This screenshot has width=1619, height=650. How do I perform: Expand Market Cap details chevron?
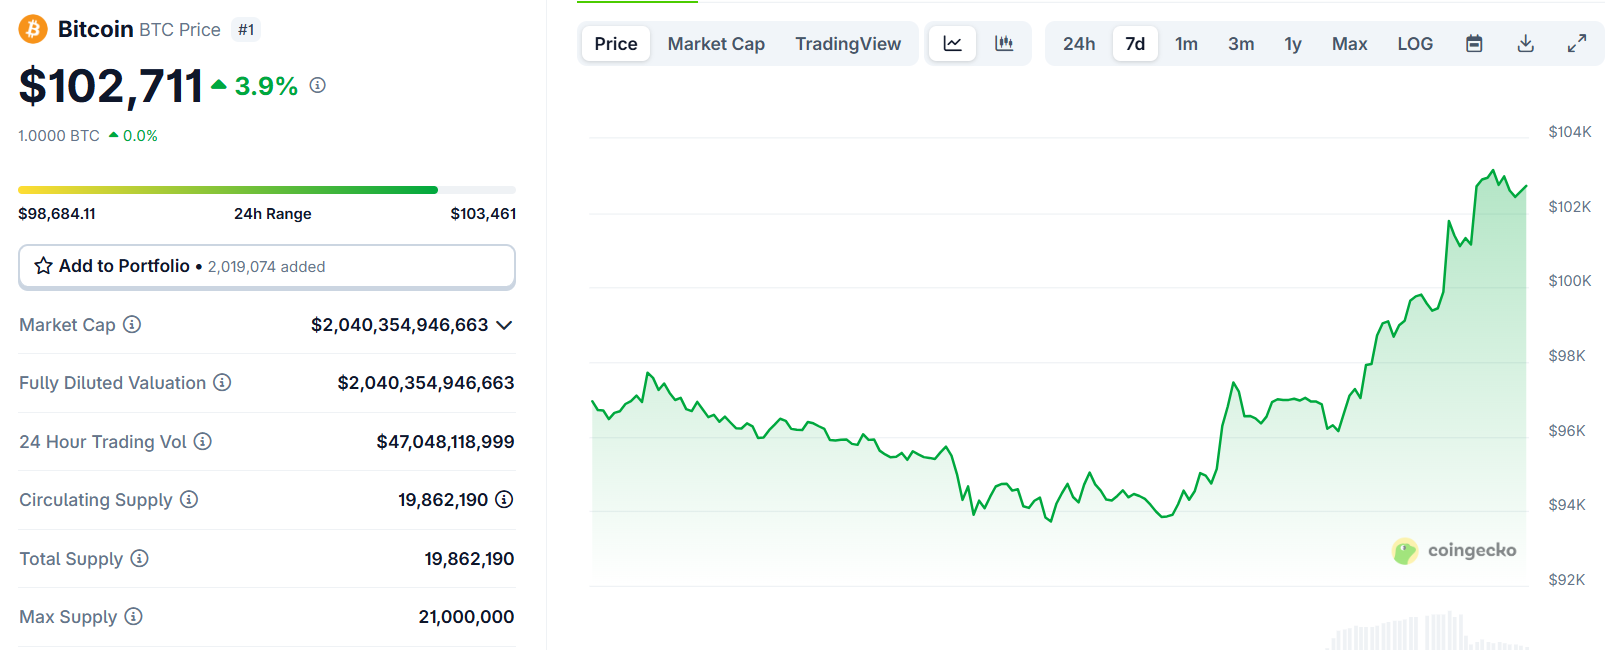504,325
